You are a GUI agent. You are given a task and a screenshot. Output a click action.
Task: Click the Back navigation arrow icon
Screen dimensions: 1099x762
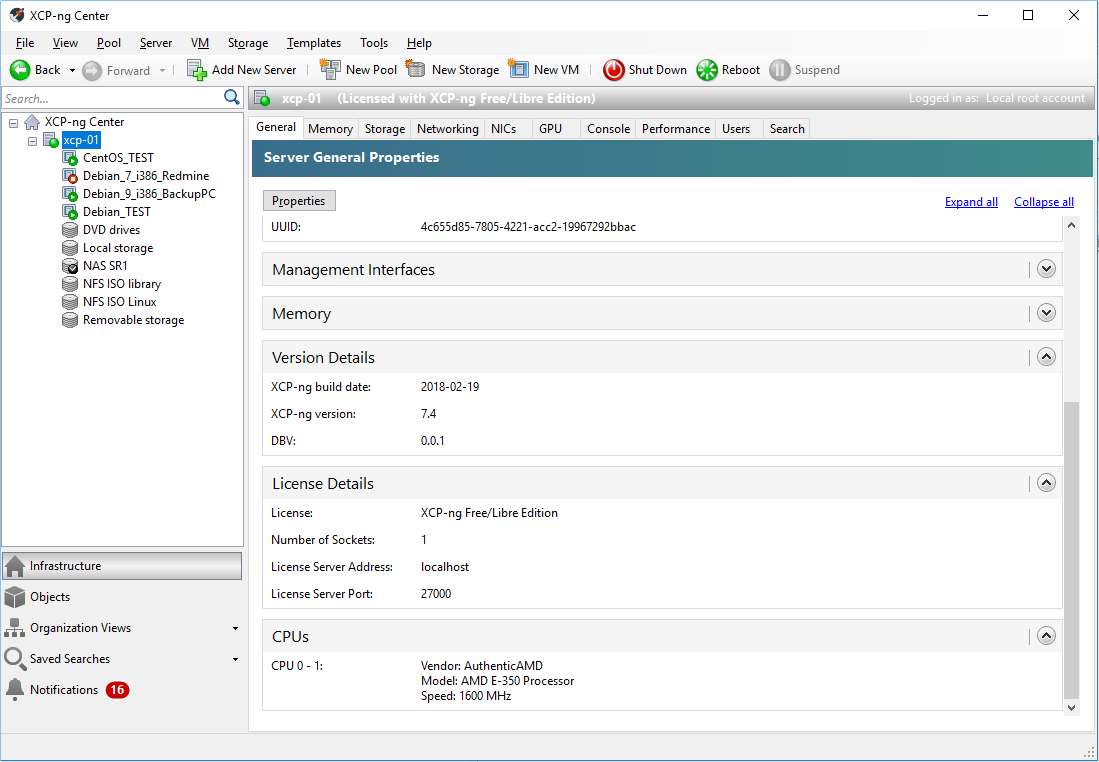[20, 69]
